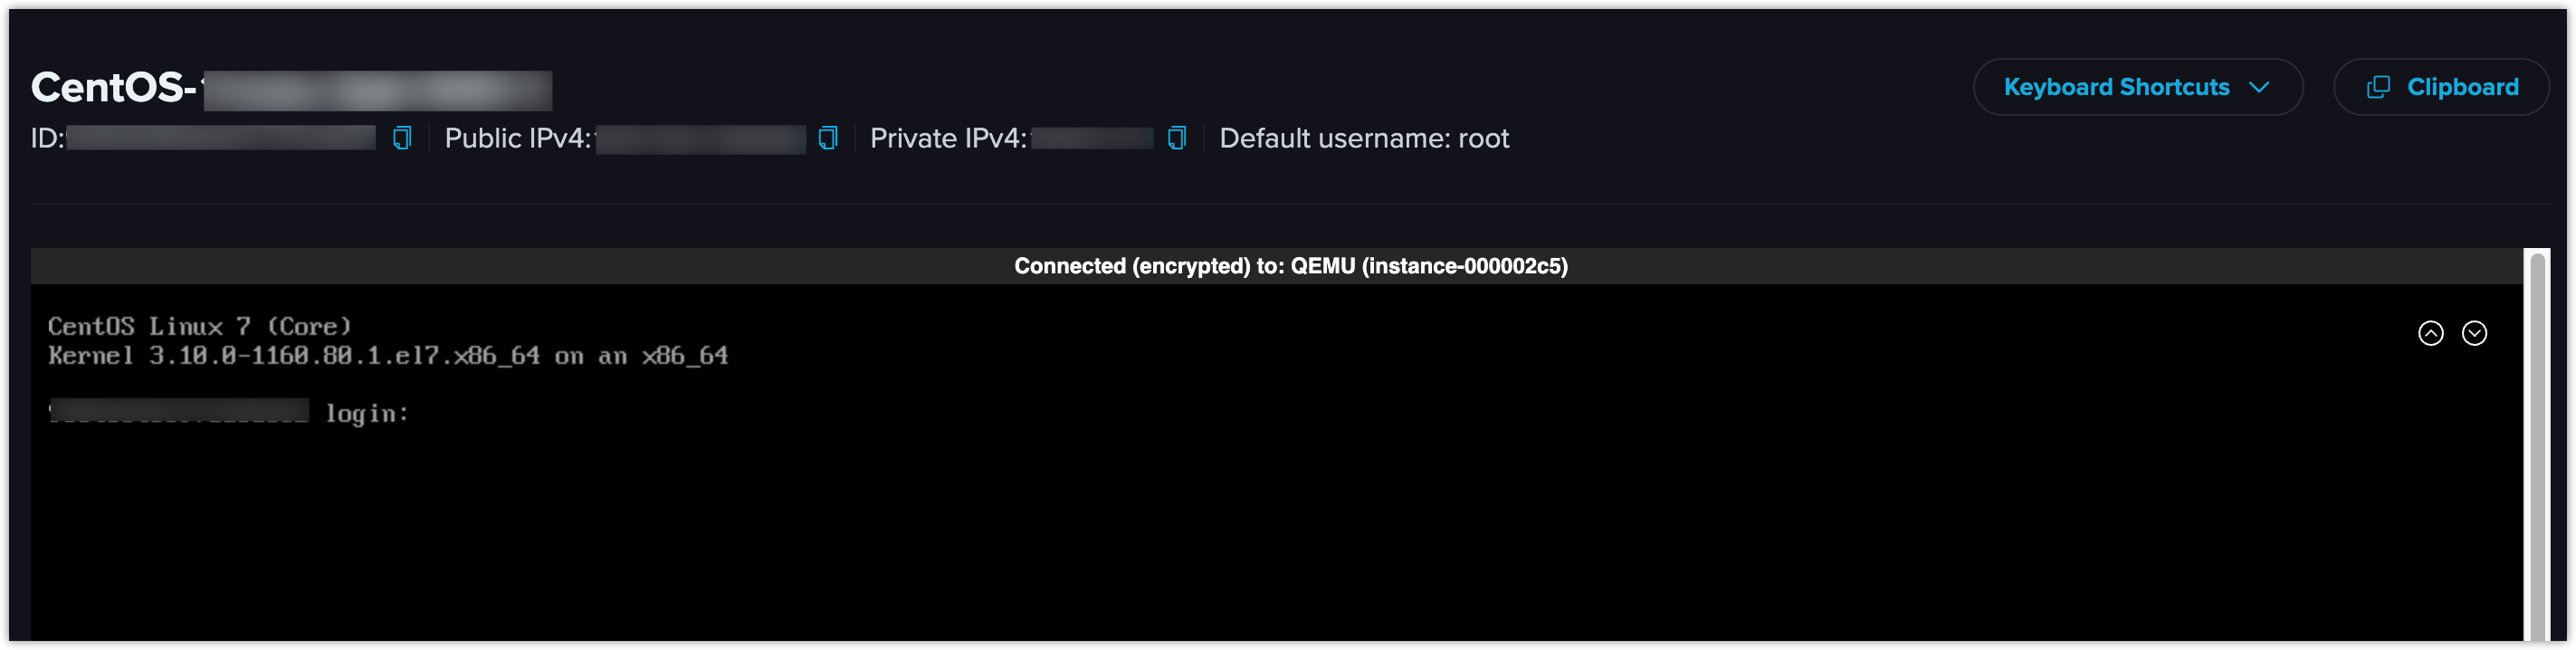Click the circled up-chevron in console

(2430, 333)
